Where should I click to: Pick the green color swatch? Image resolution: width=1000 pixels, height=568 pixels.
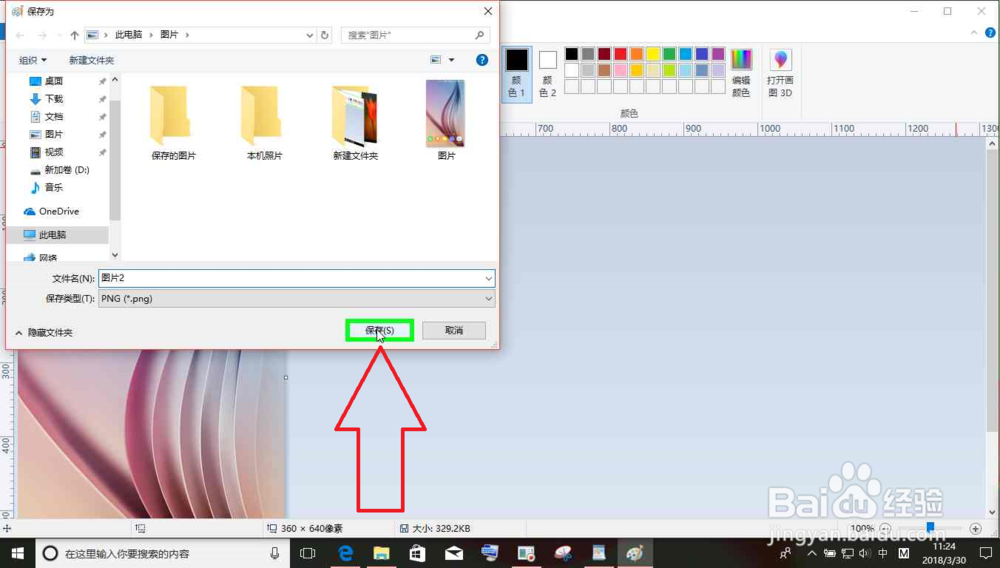tap(669, 54)
